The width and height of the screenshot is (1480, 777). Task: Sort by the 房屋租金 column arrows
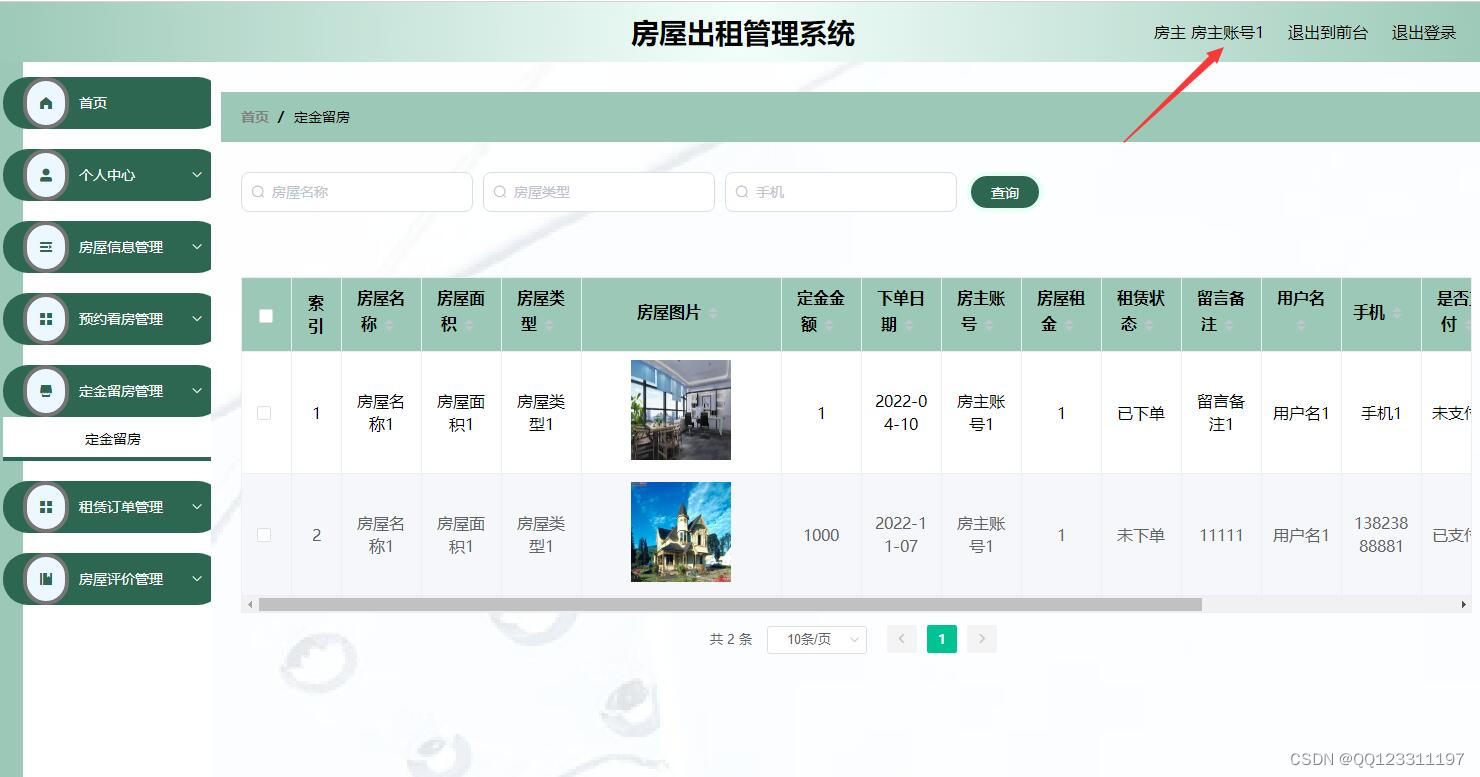(x=1069, y=325)
